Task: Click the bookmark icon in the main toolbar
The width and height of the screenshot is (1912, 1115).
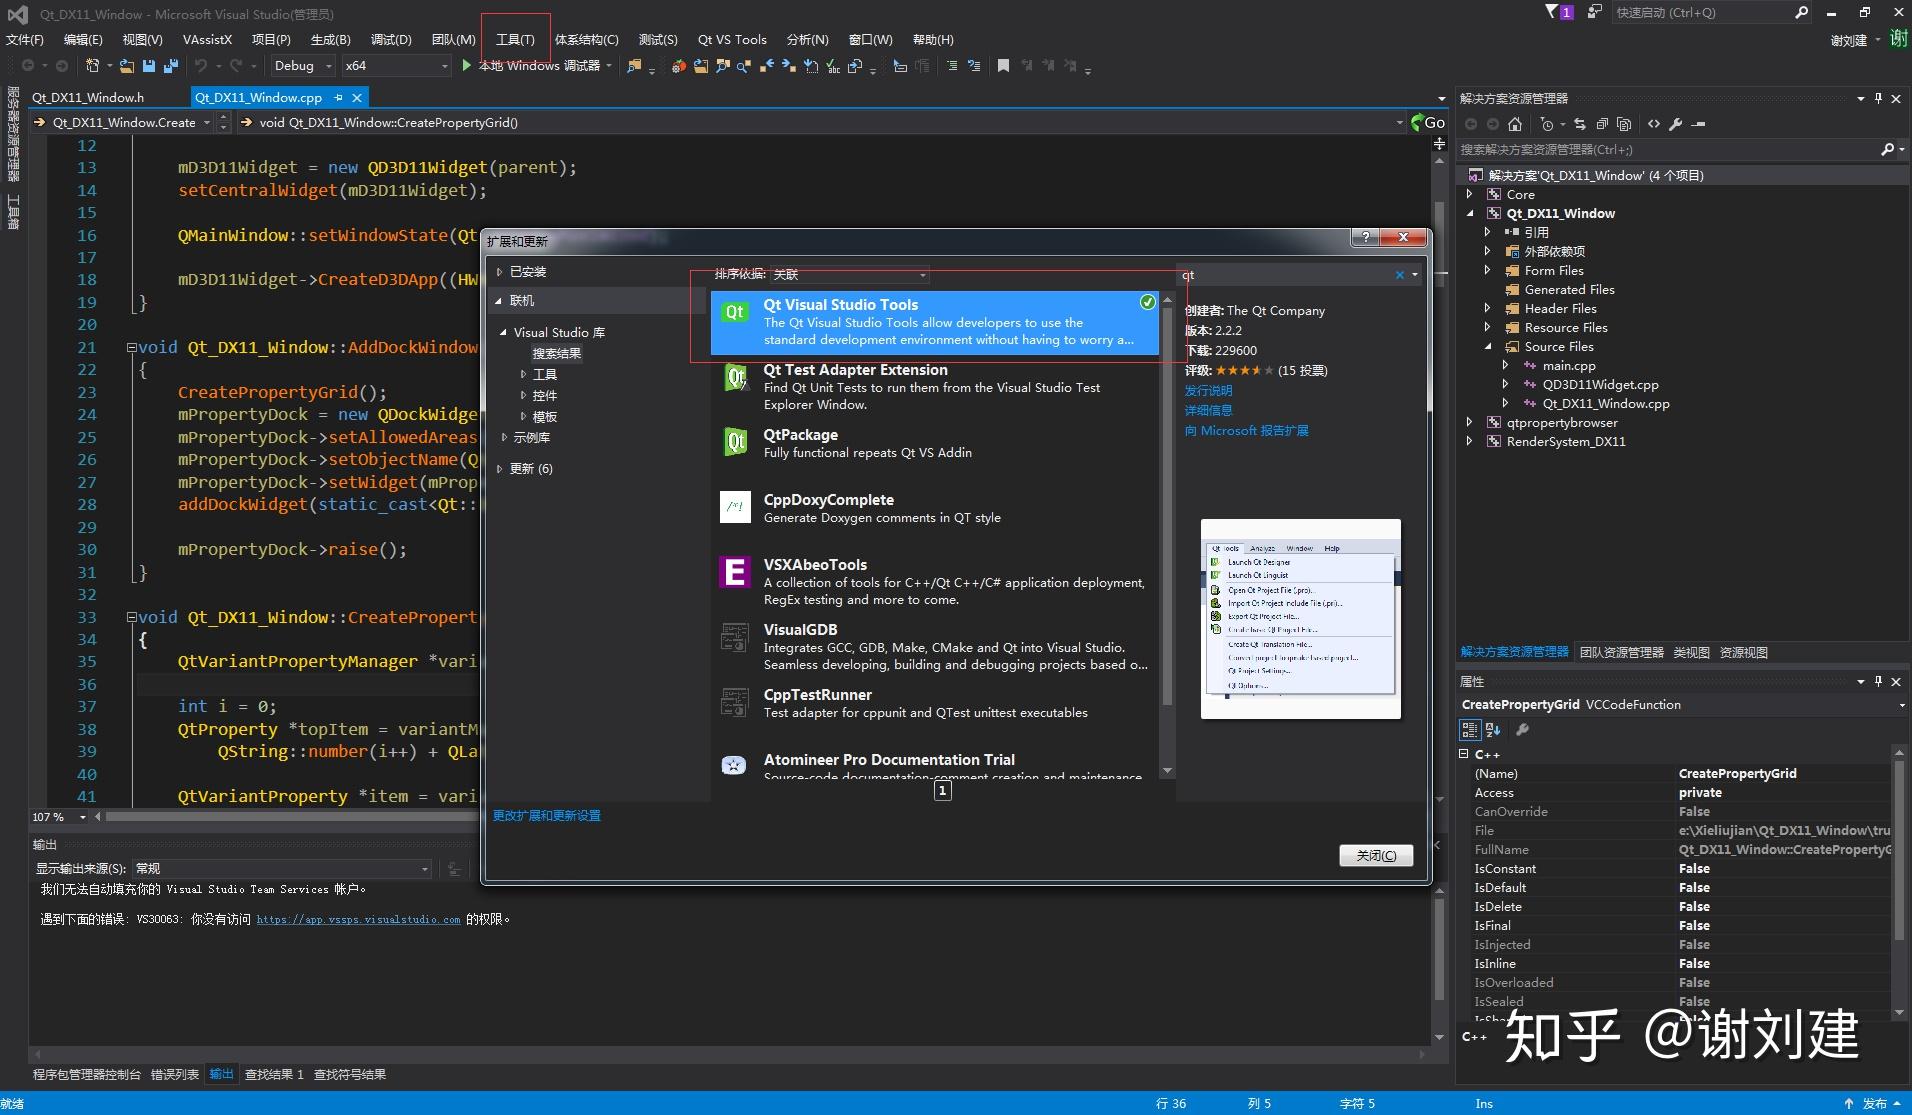Action: 1003,65
